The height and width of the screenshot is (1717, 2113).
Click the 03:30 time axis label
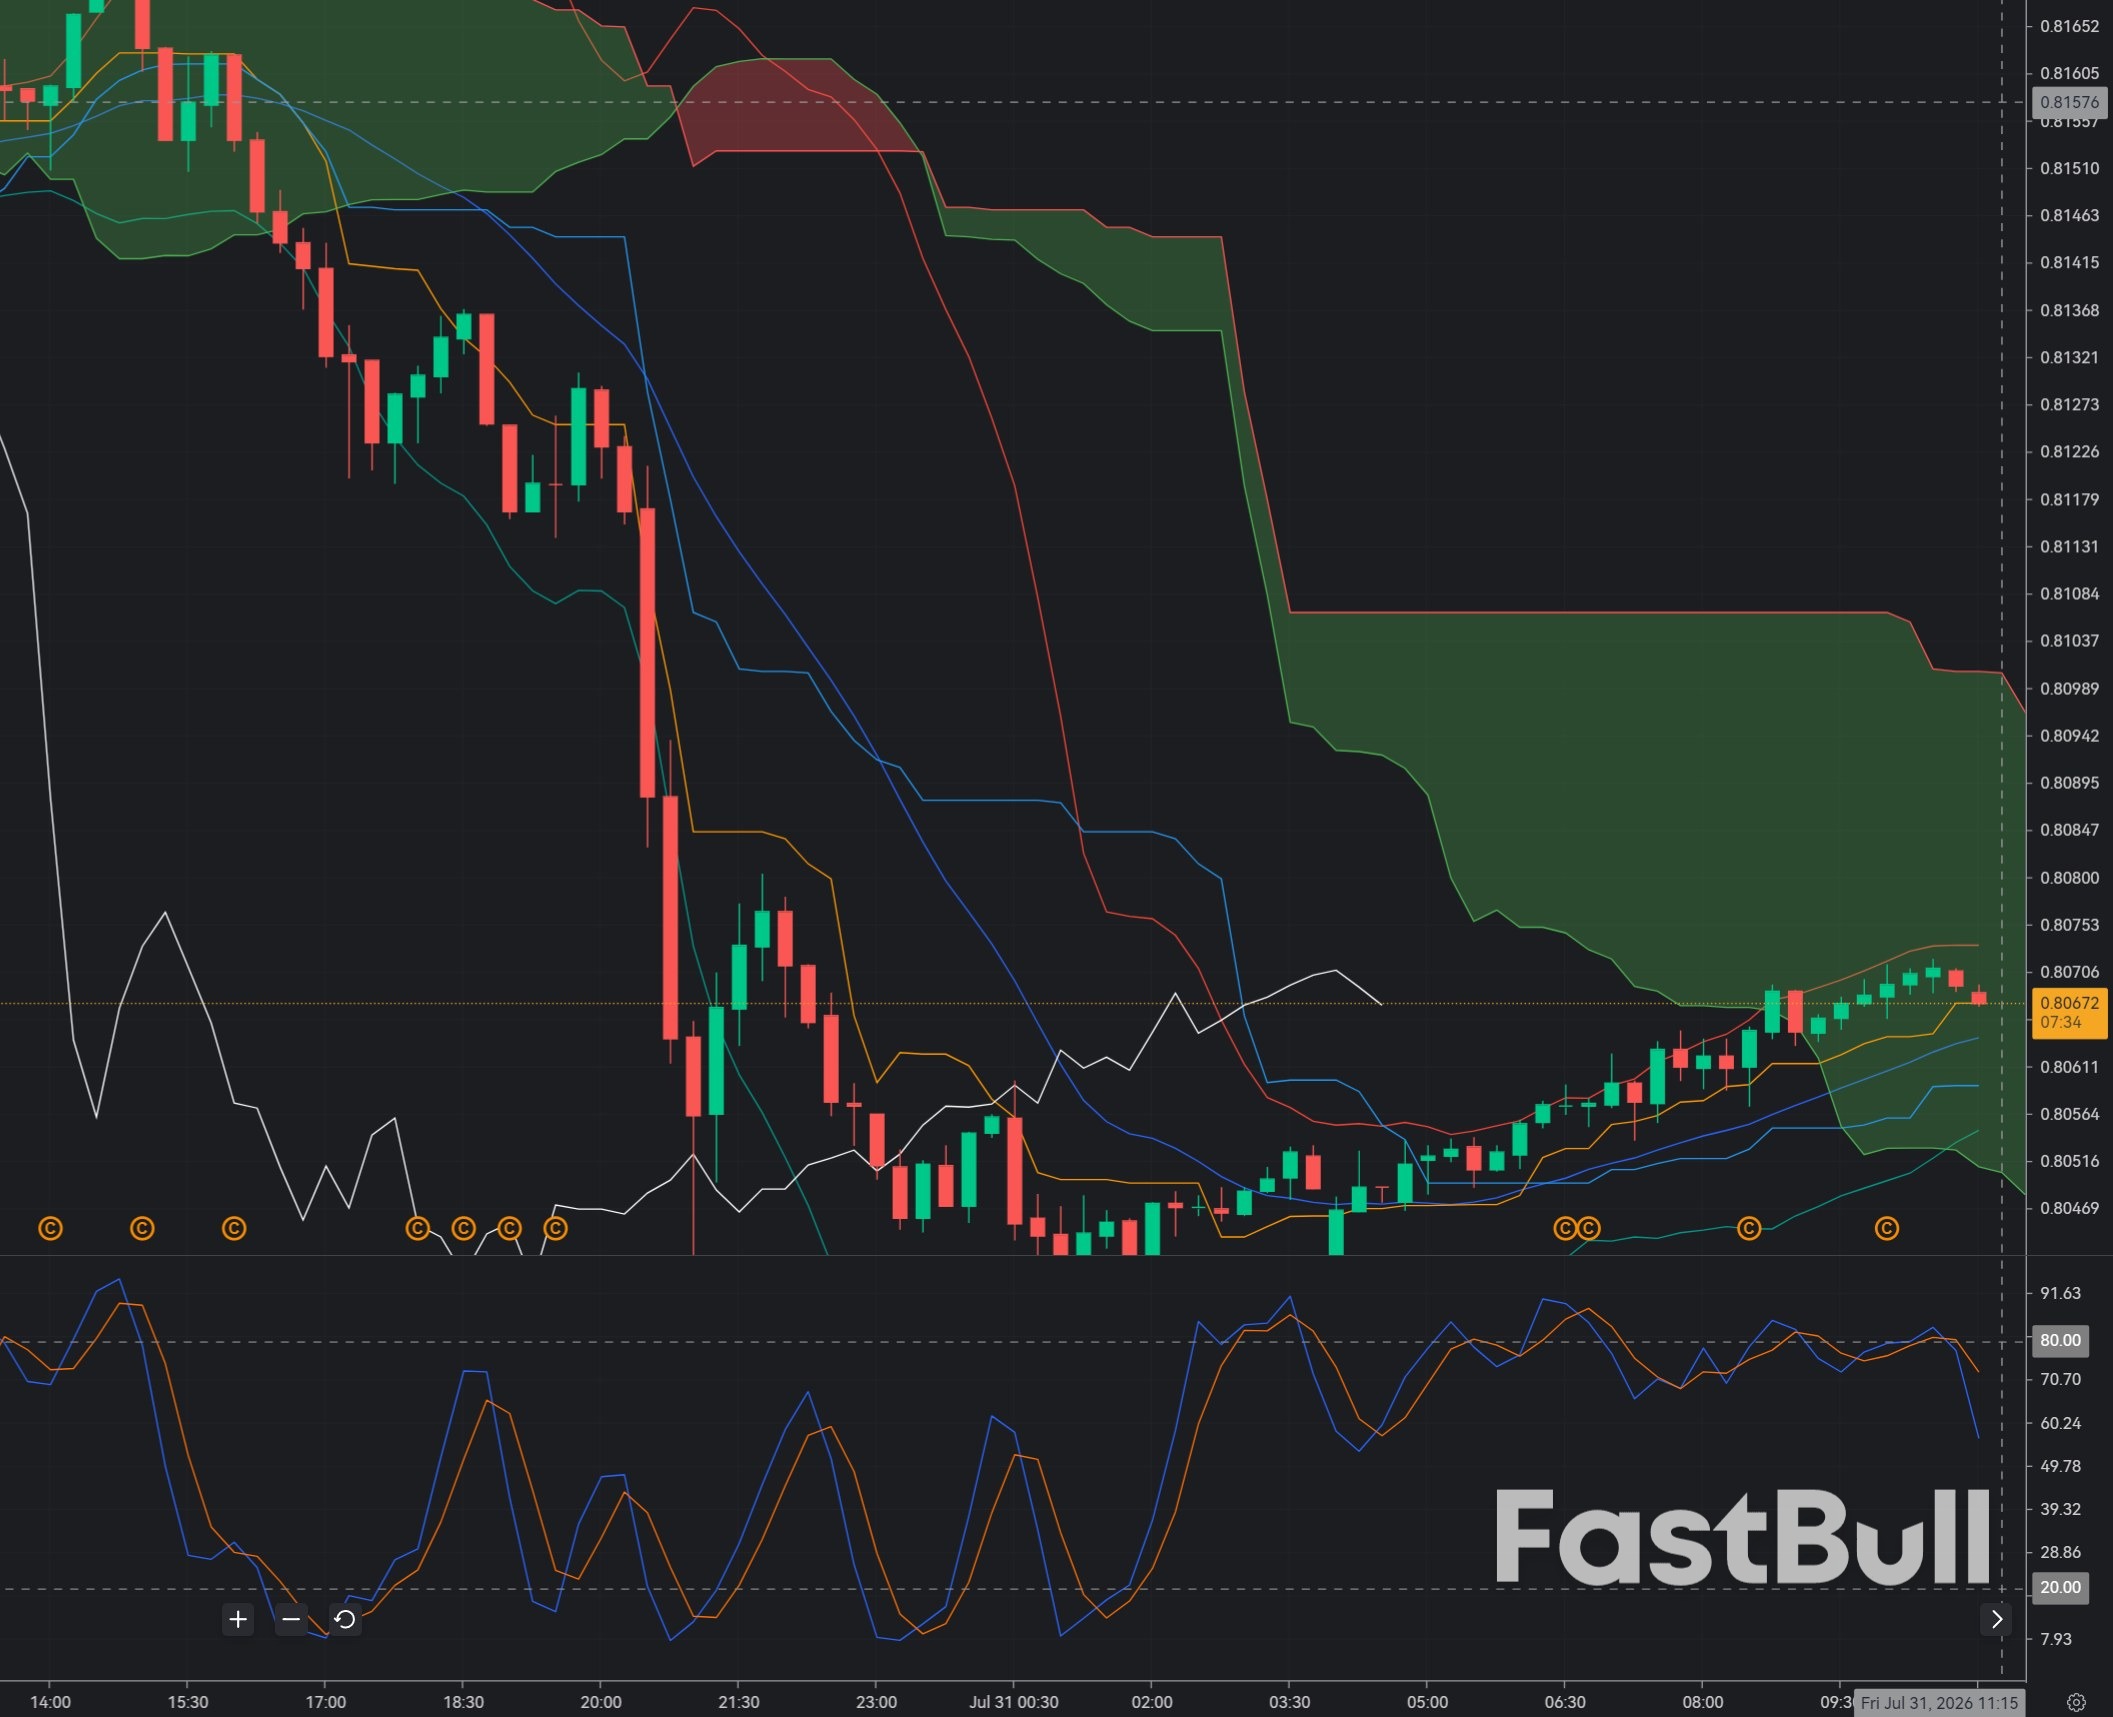1289,1702
